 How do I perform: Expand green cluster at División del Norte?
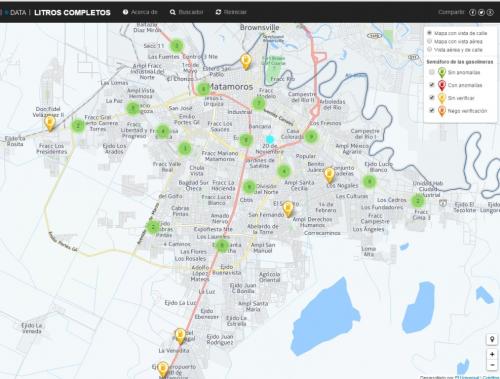249,187
